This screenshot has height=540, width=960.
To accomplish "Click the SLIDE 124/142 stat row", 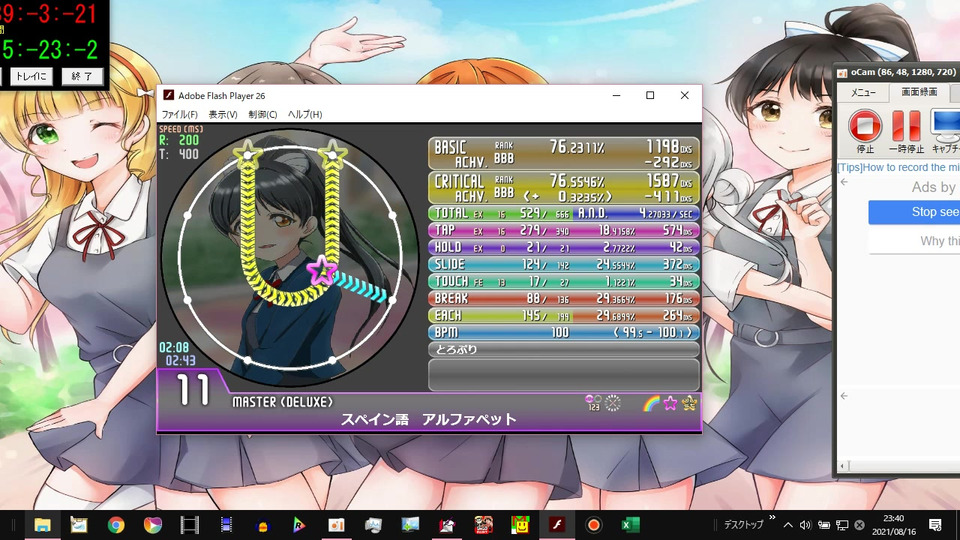I will click(x=564, y=264).
